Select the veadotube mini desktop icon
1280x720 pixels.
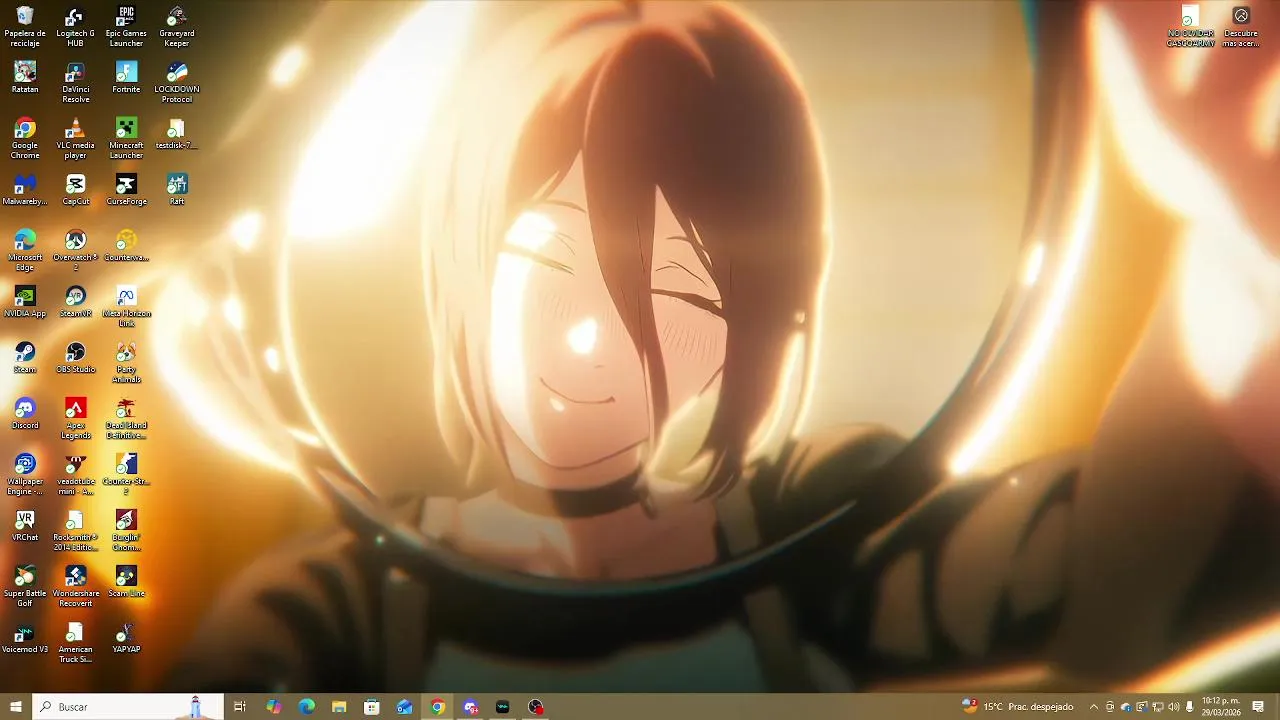[75, 475]
